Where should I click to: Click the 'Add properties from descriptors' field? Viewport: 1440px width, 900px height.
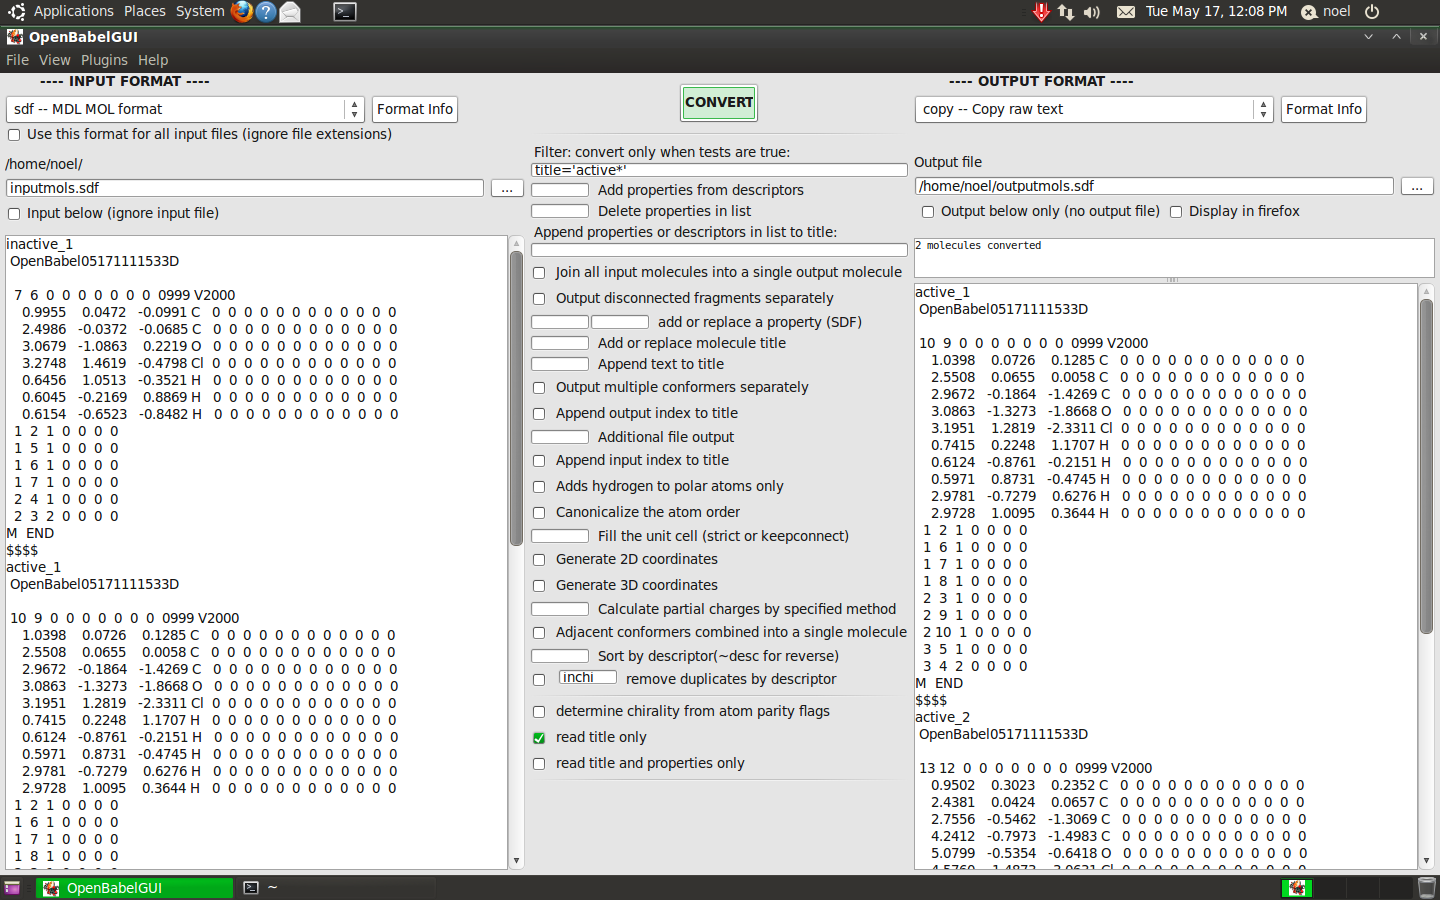pos(560,190)
